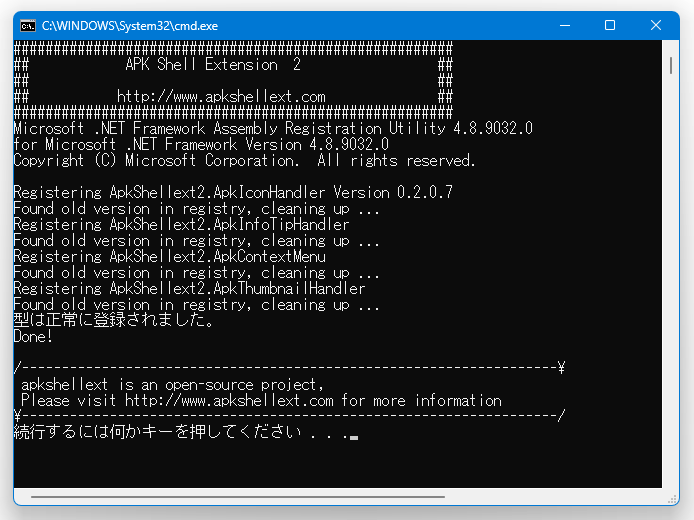Click the 'apkshellext is an open-source project,' line
The width and height of the screenshot is (694, 520).
173,385
